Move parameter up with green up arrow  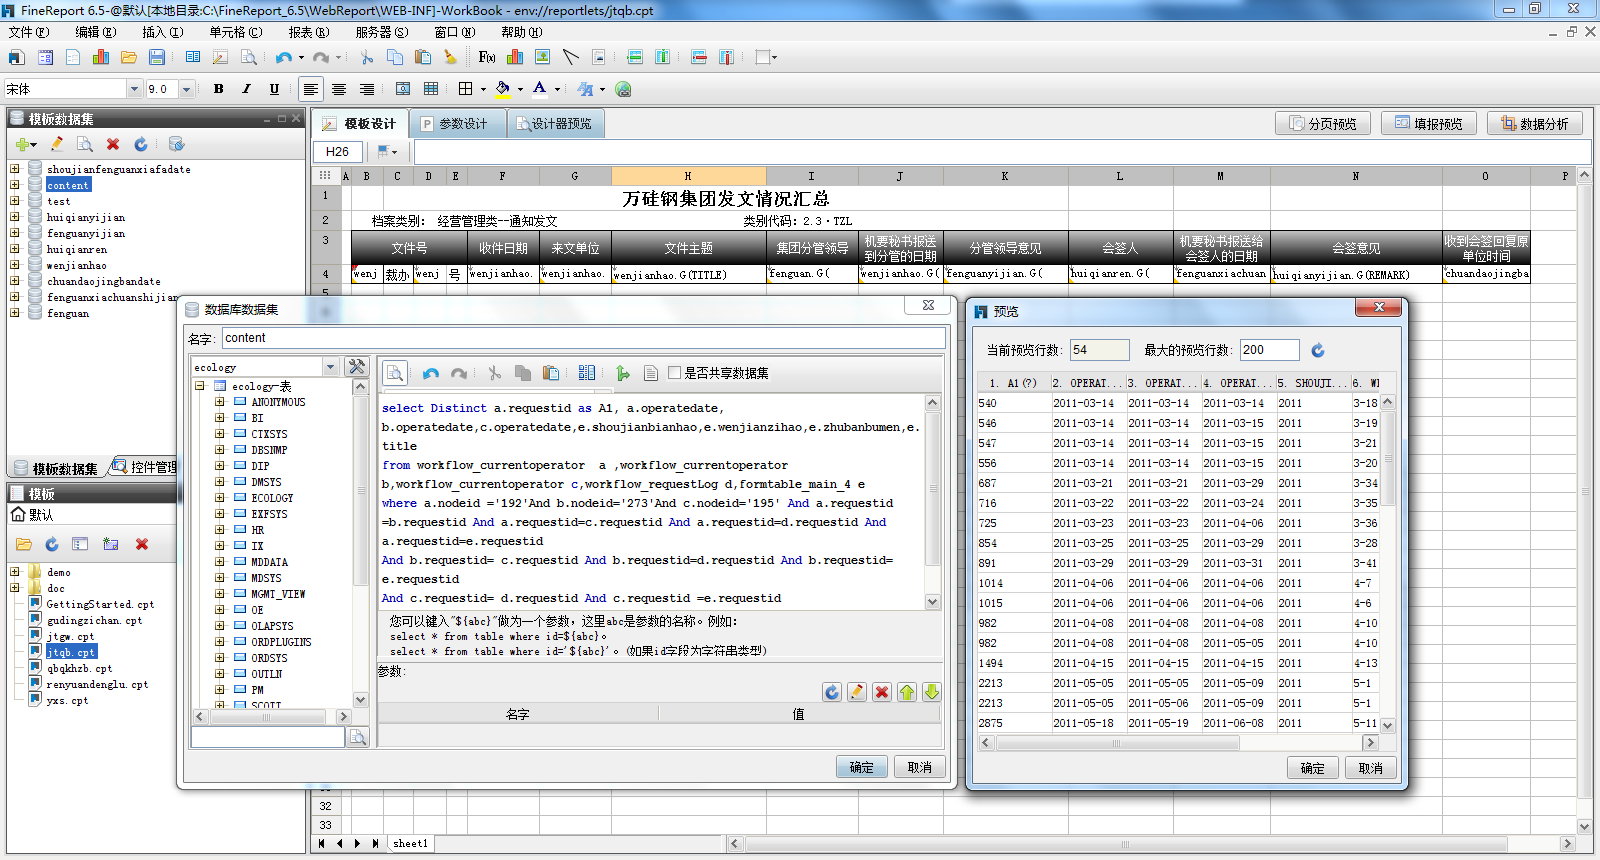pyautogui.click(x=907, y=692)
